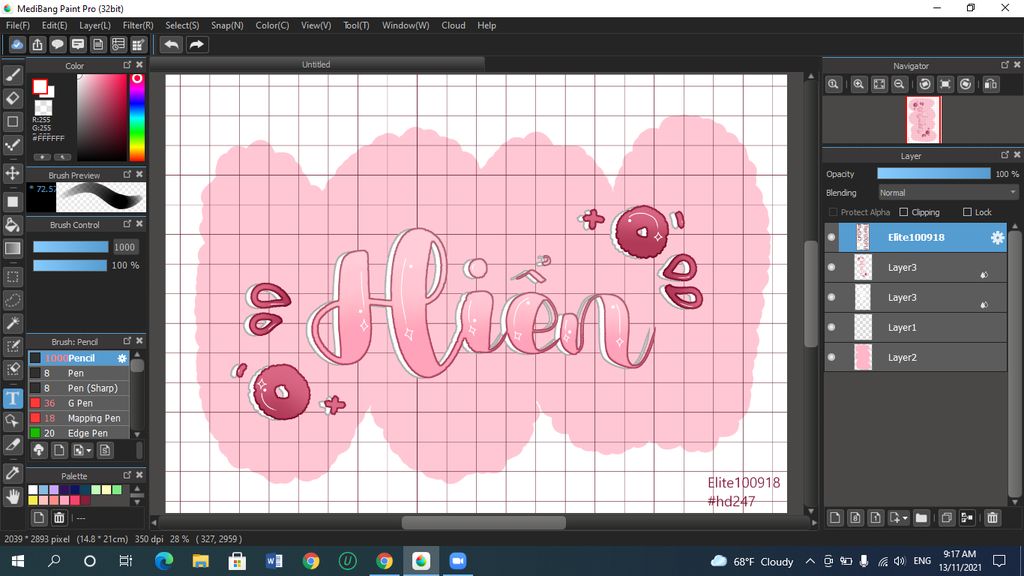Viewport: 1024px width, 576px height.
Task: Click the export toolbar icon
Action: (x=37, y=44)
